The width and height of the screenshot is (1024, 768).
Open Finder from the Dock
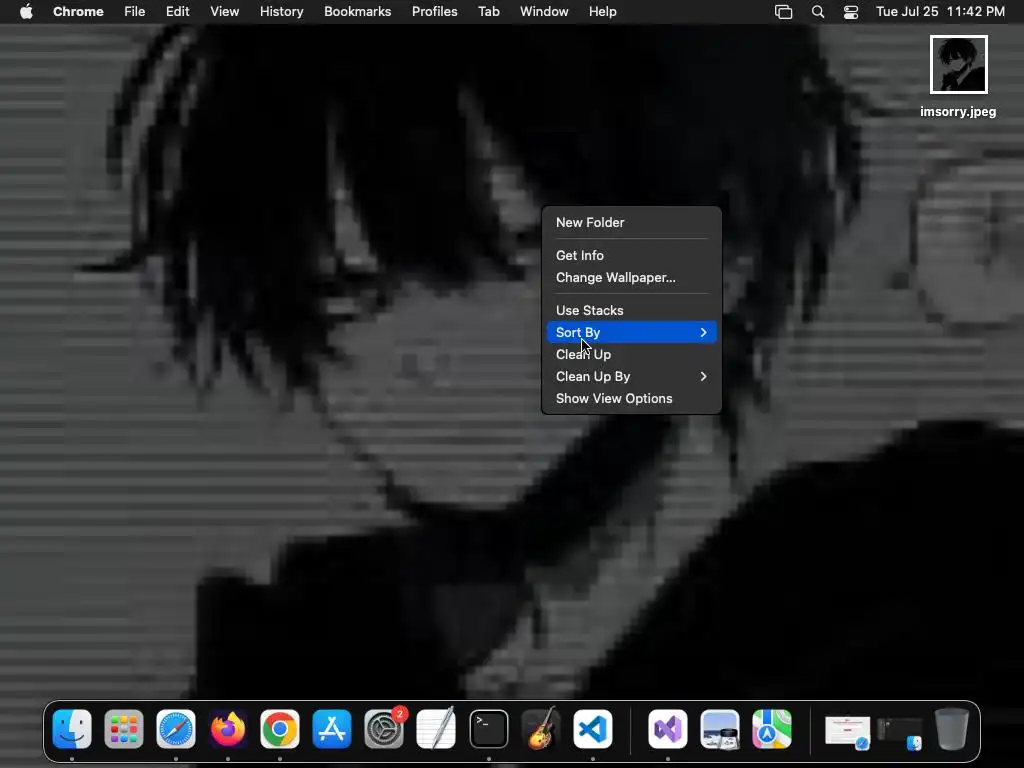(x=72, y=729)
